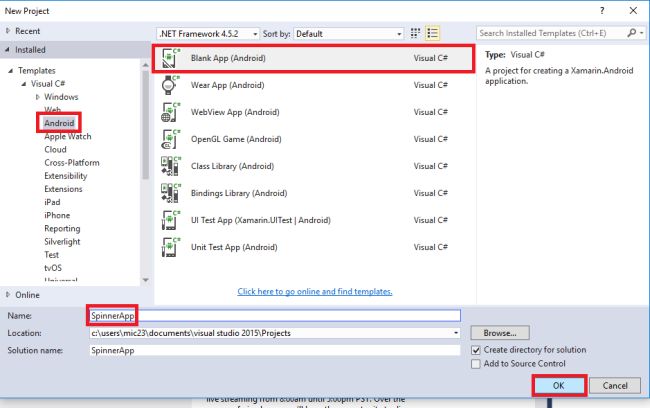Select the Blank App (Android) template icon

click(x=171, y=58)
